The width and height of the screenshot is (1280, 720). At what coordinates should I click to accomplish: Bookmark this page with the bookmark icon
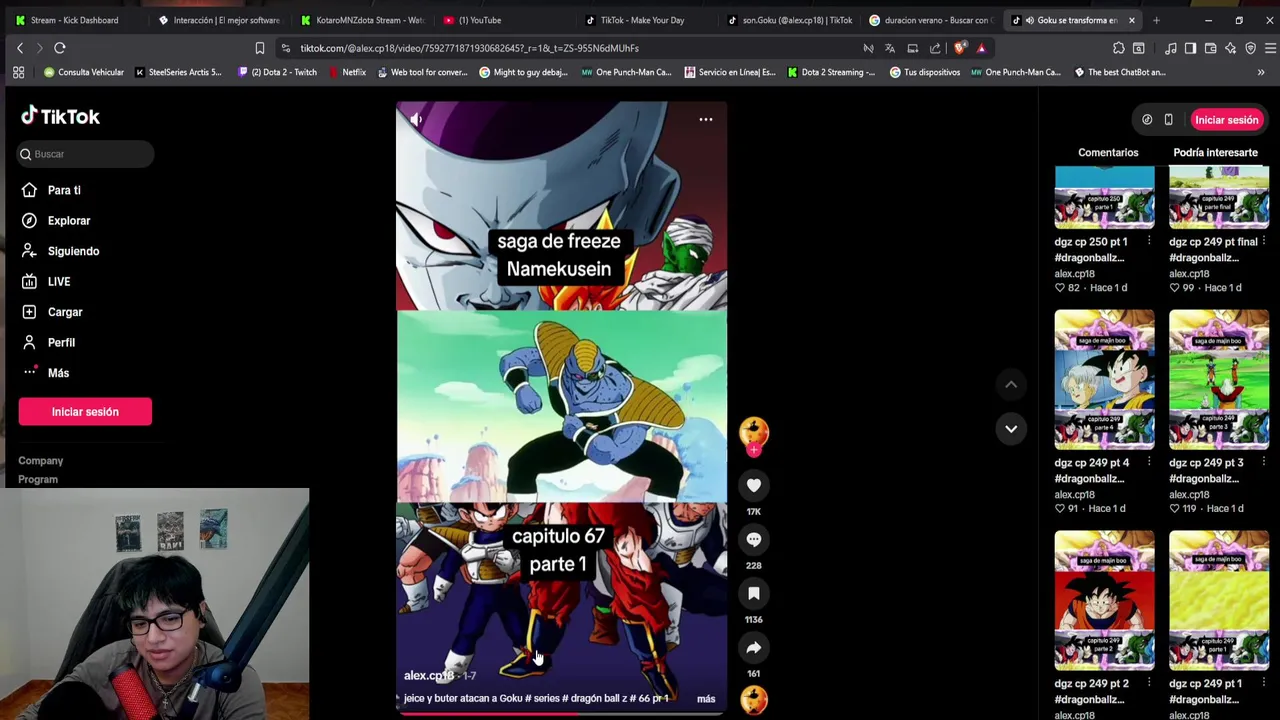click(260, 48)
